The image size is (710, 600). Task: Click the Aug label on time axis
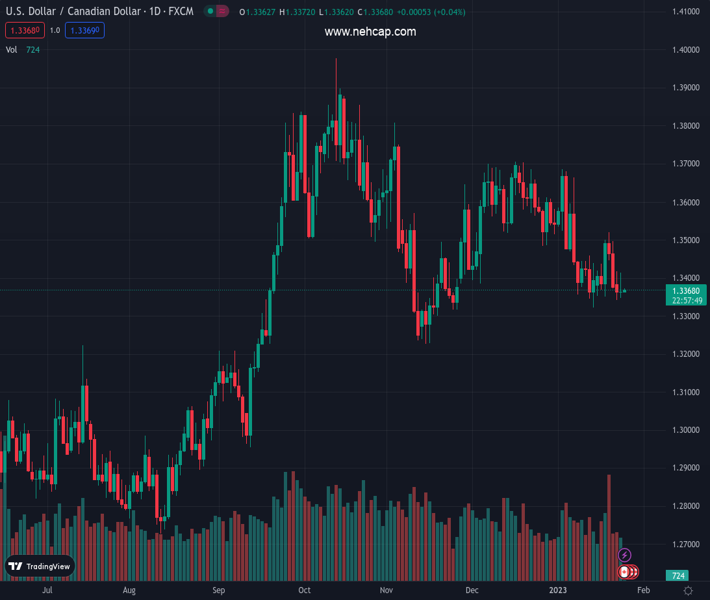coord(129,590)
